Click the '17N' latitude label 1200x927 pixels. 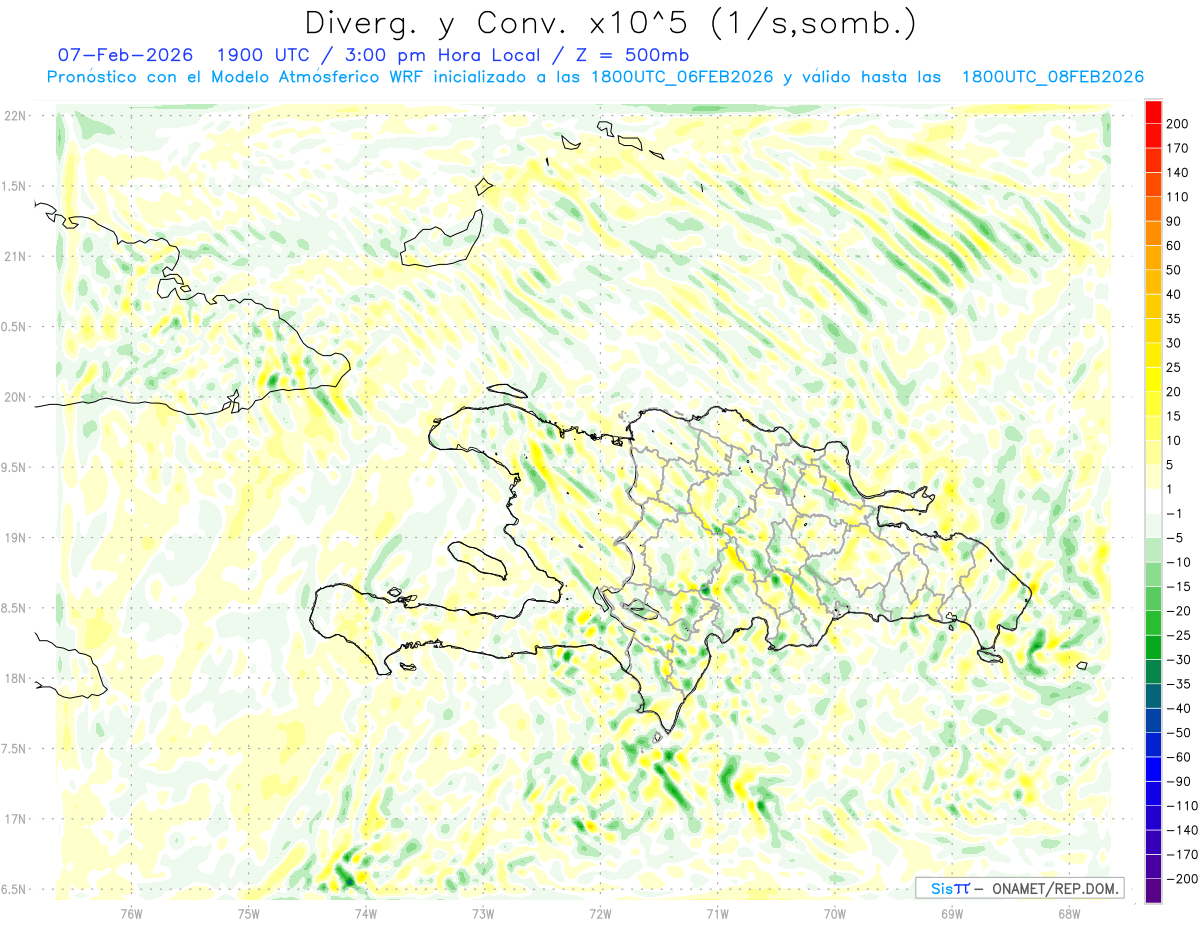15,820
